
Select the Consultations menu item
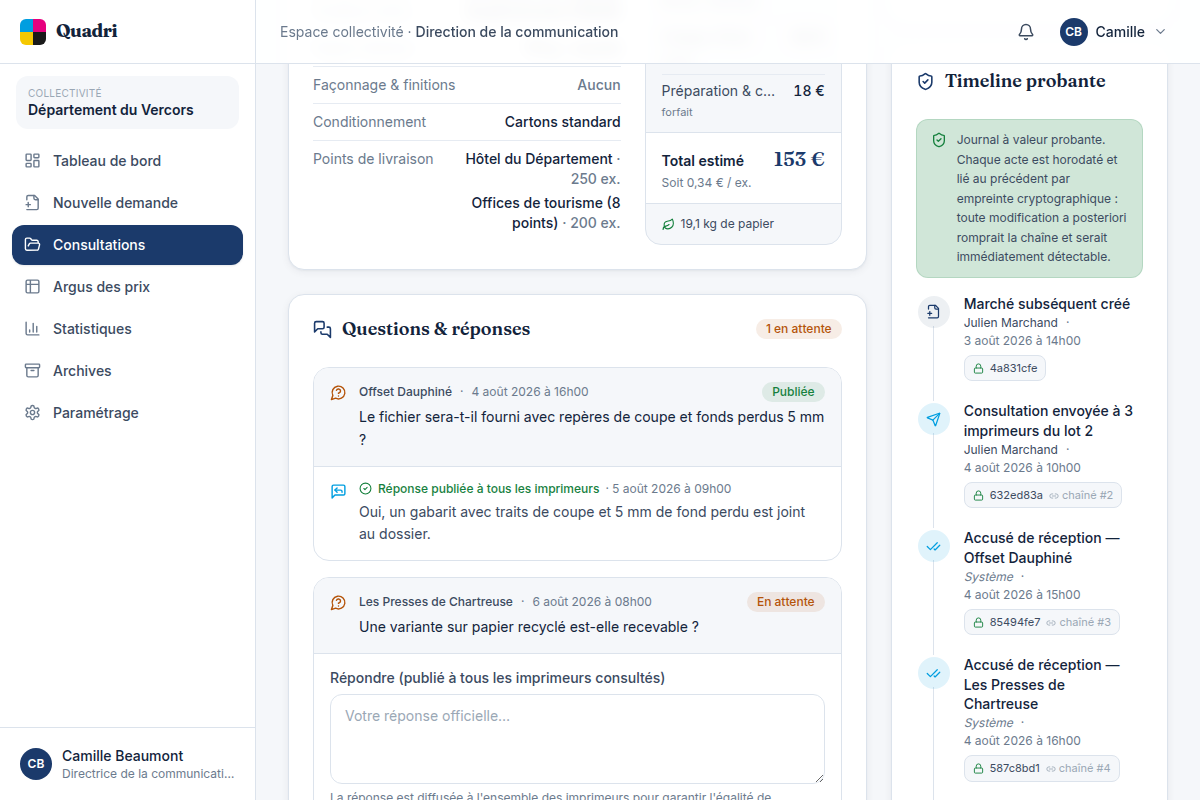[127, 245]
